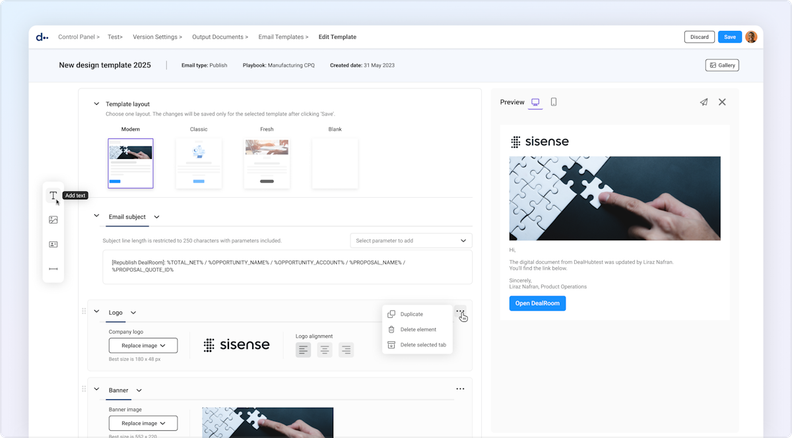Click the Edit Template breadcrumb text
This screenshot has height=438, width=792.
click(337, 37)
